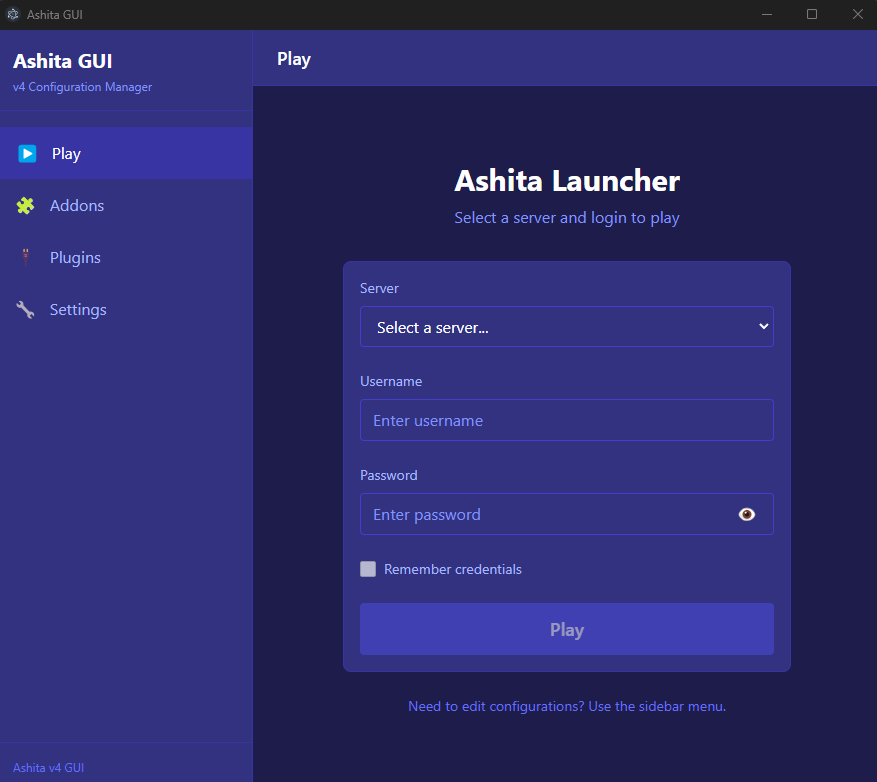The height and width of the screenshot is (782, 877).
Task: Enable the Remember credentials checkbox
Action: tap(368, 569)
